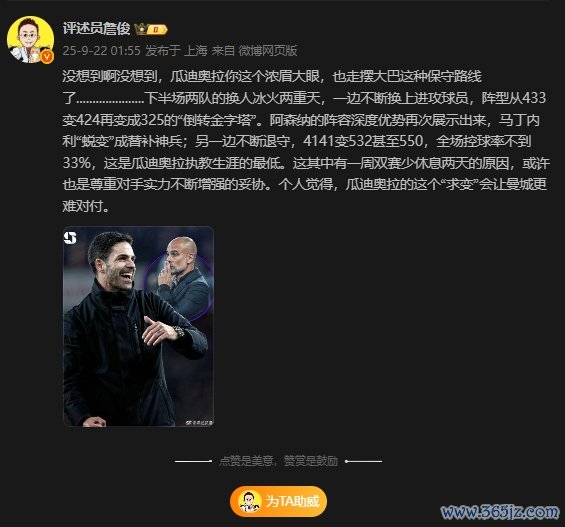Click the orange level II VIP tag
The image size is (565, 527).
coord(157,29)
